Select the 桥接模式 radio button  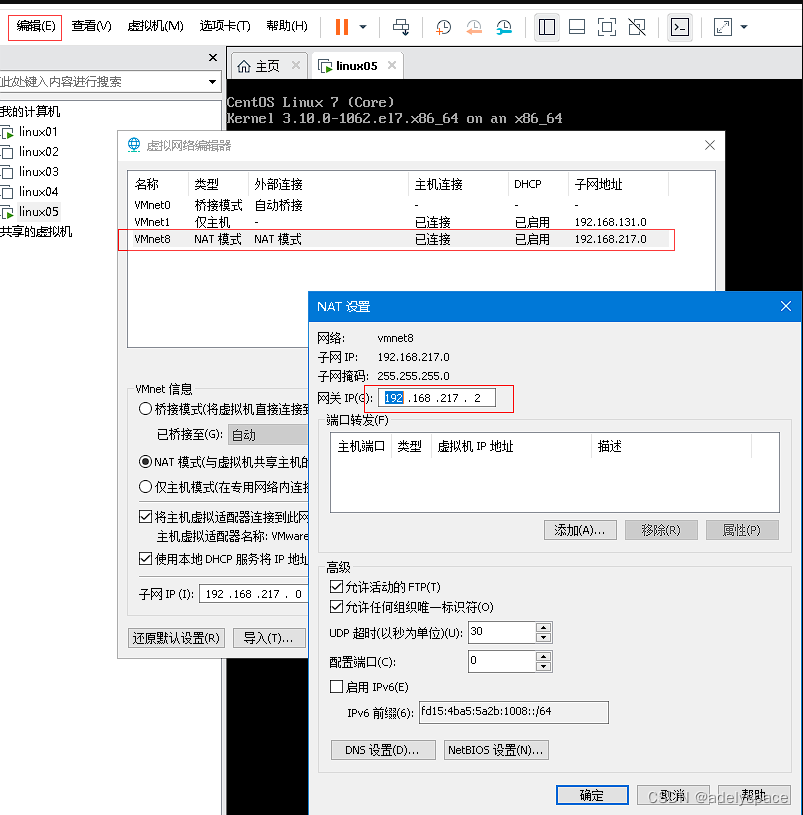point(145,409)
